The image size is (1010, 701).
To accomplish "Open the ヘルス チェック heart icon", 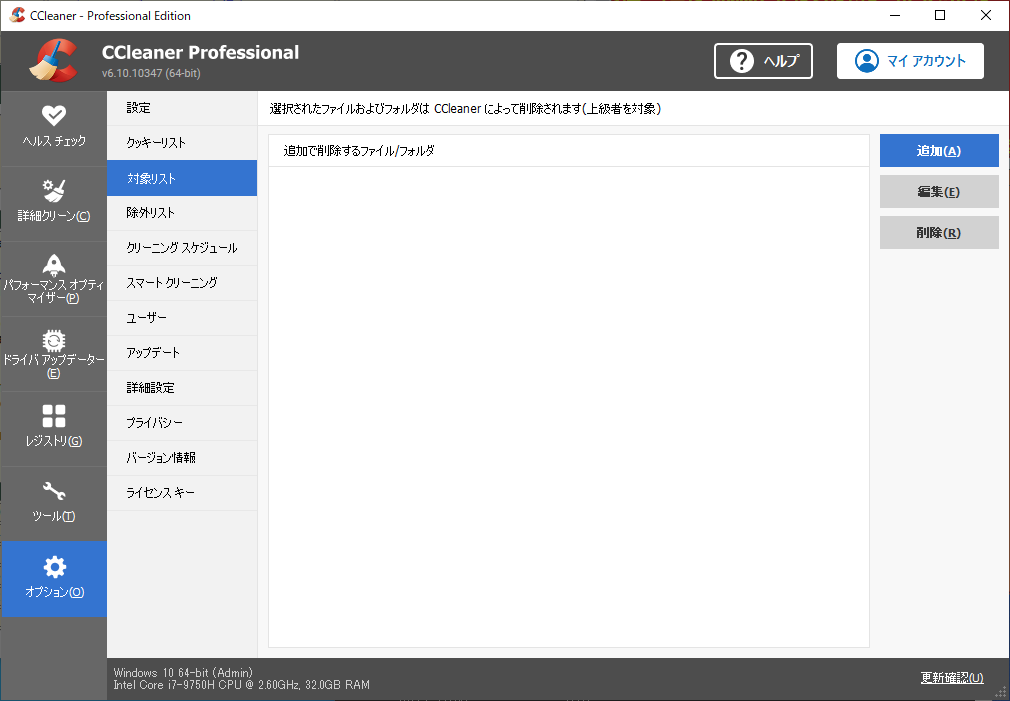I will (x=53, y=115).
